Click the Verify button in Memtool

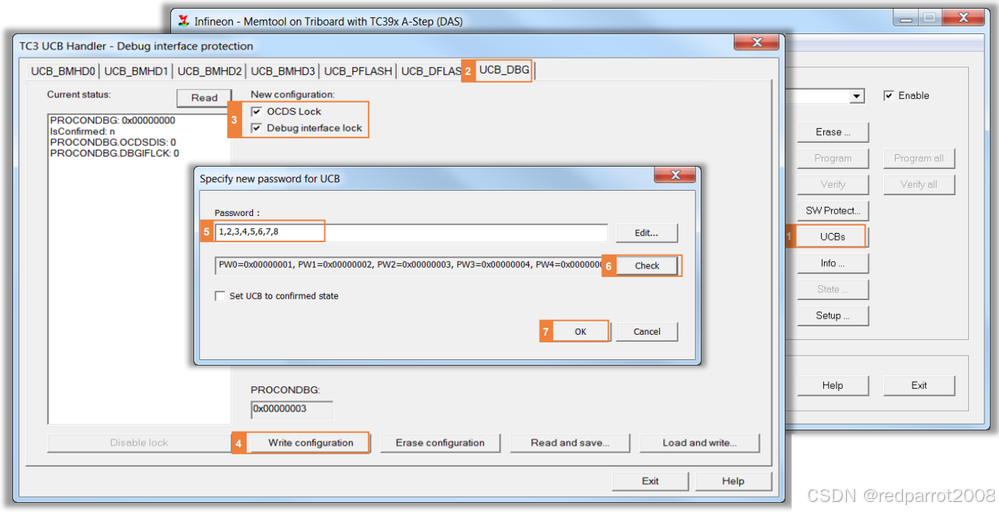point(833,184)
